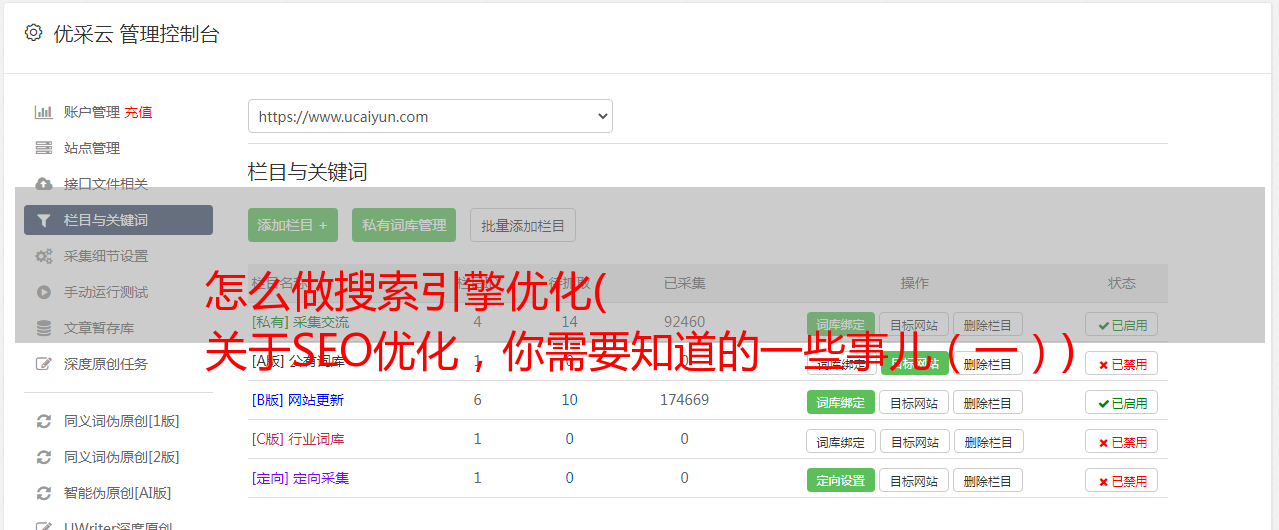Click 删除栏目 in the 网站更新 row
1279x530 pixels.
(x=988, y=402)
